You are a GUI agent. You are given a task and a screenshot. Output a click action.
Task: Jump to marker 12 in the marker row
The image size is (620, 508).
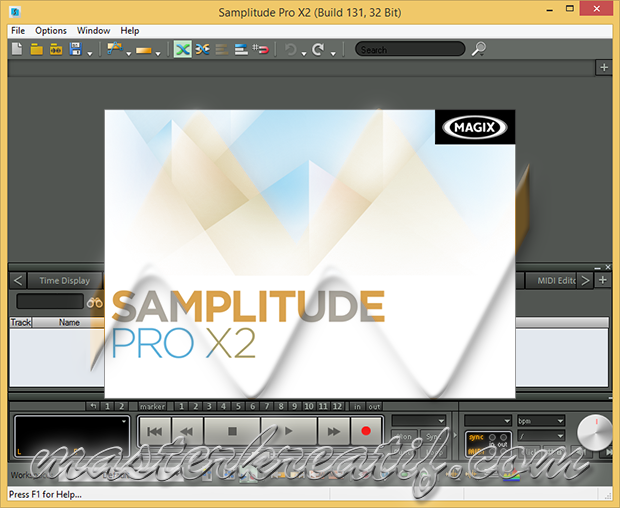pyautogui.click(x=337, y=406)
